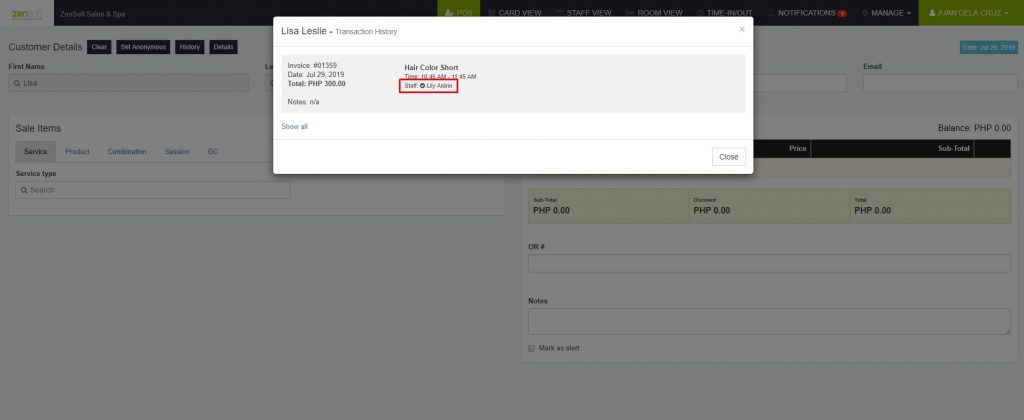Click the Price column header
The image size is (1024, 420).
(x=797, y=148)
